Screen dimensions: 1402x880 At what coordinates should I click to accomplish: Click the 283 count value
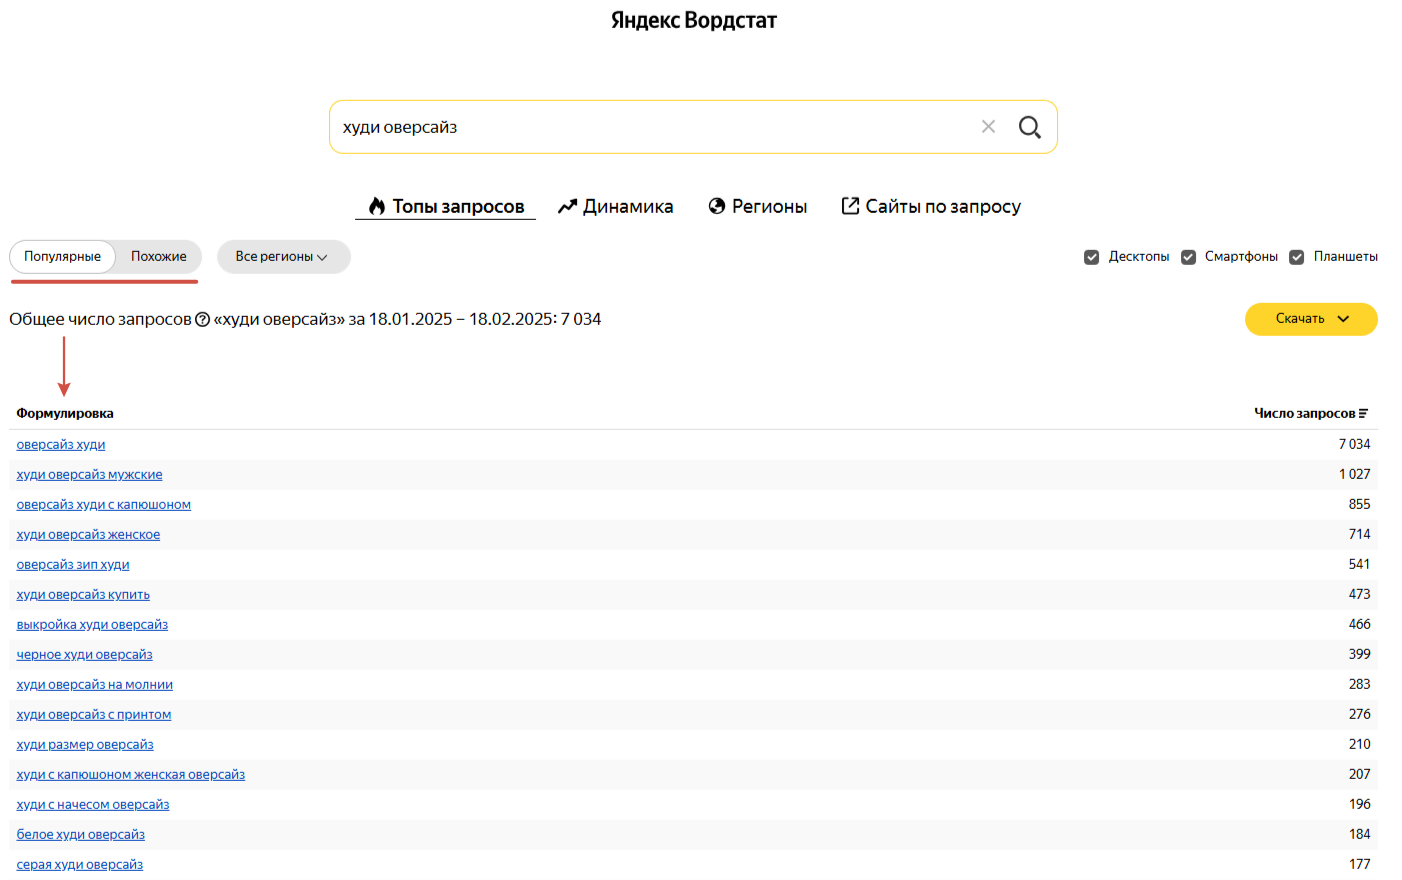point(1359,684)
